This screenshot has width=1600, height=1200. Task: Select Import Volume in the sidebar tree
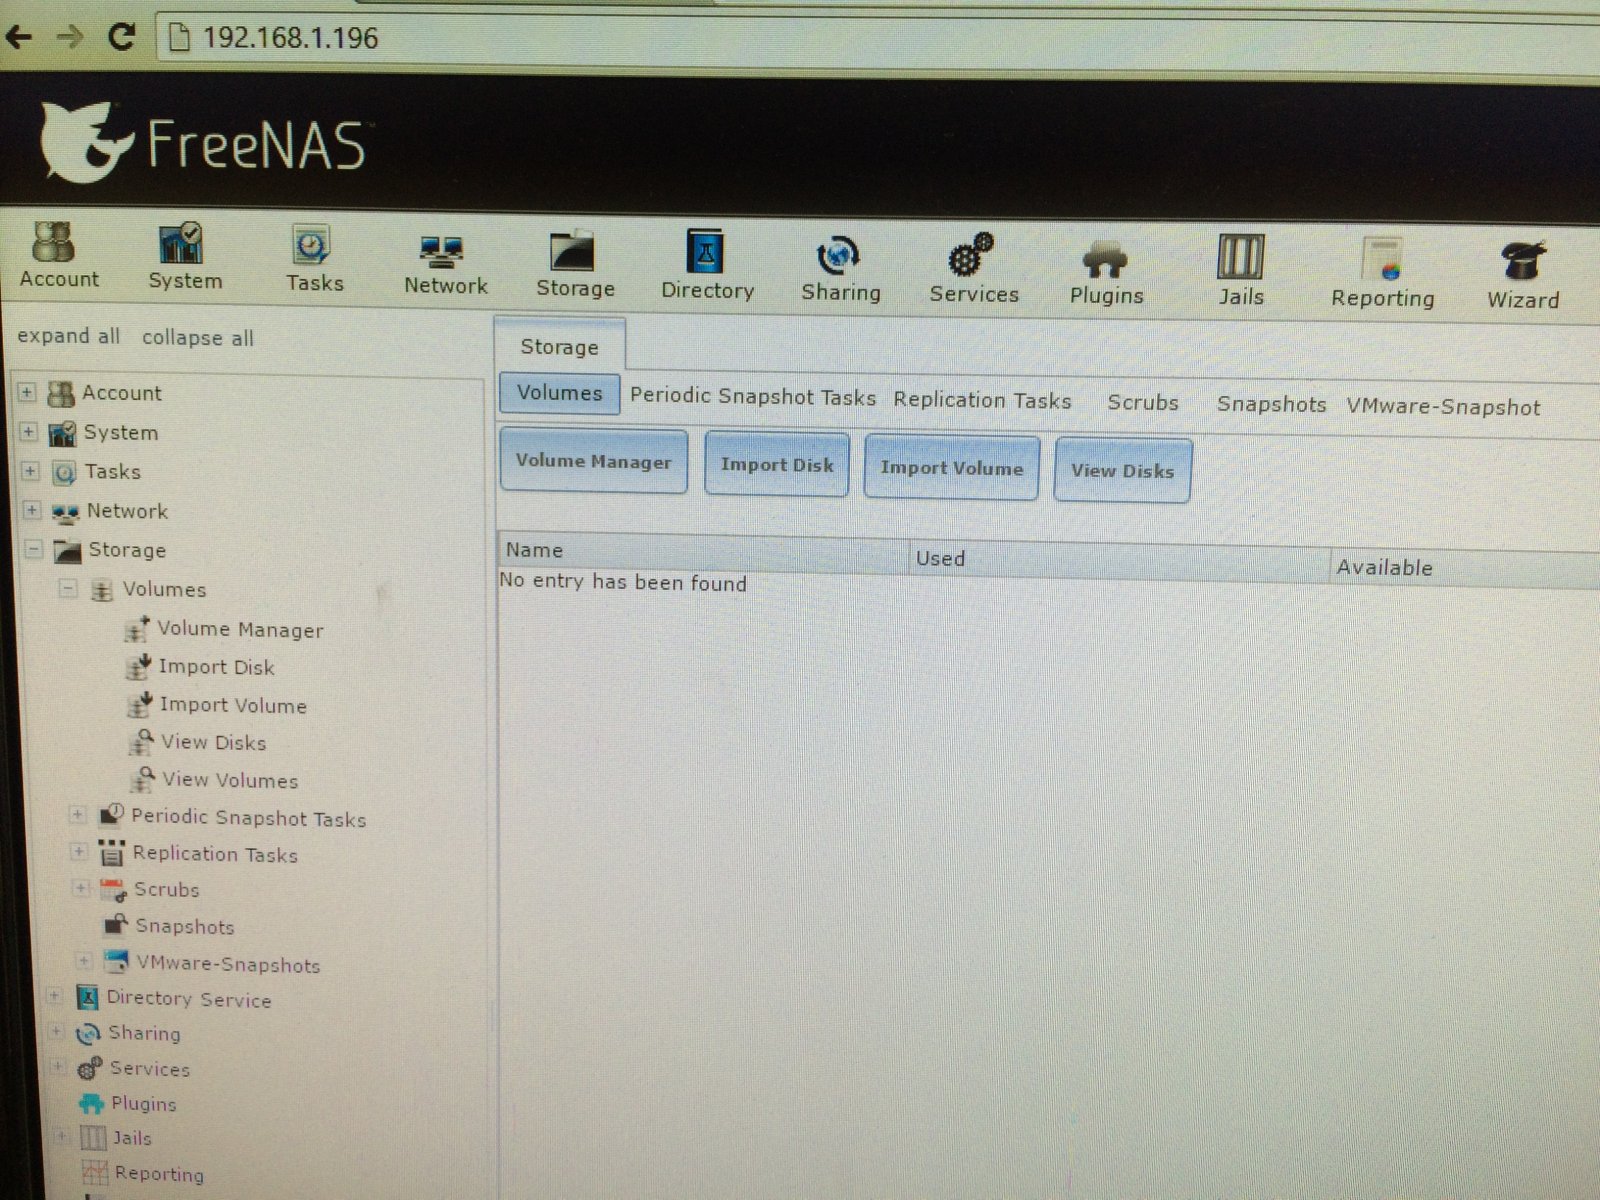(233, 705)
